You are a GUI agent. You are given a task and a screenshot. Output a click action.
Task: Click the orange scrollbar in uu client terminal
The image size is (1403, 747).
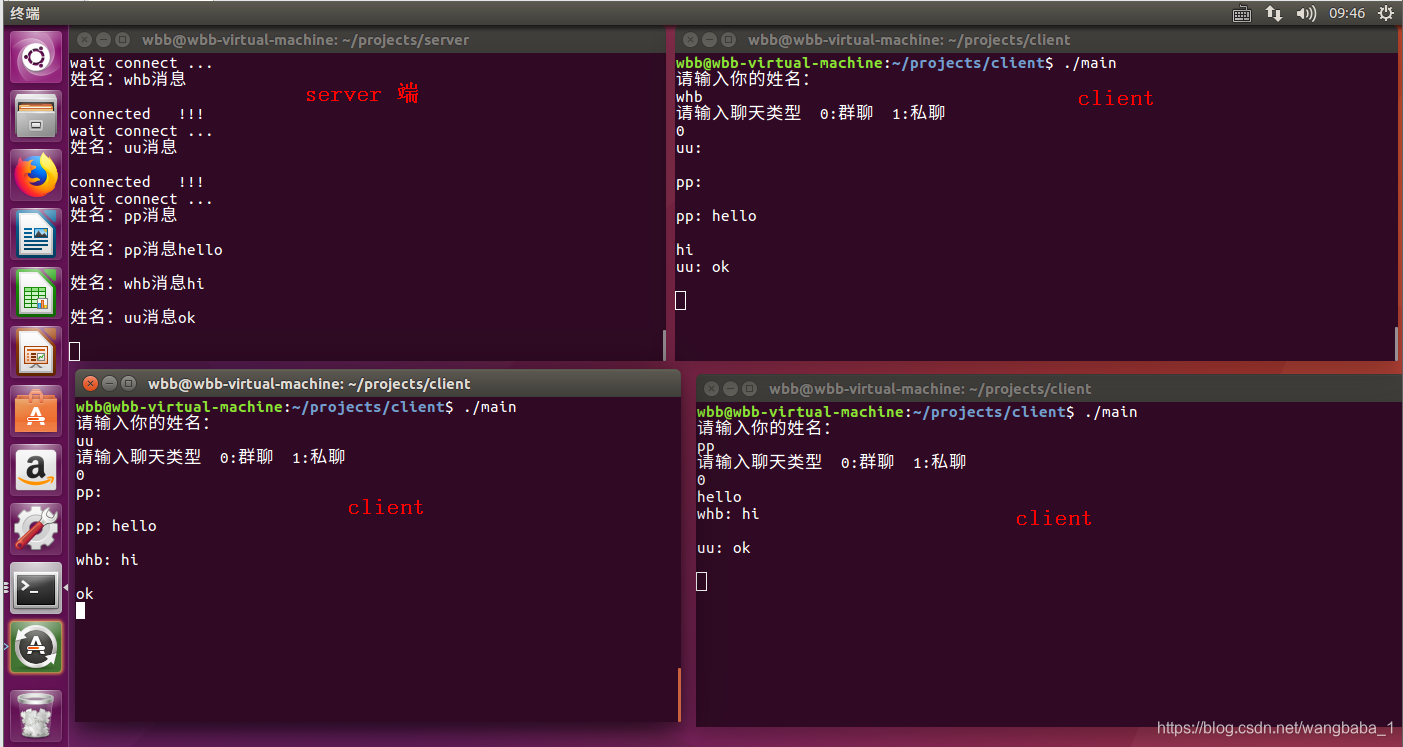click(679, 694)
